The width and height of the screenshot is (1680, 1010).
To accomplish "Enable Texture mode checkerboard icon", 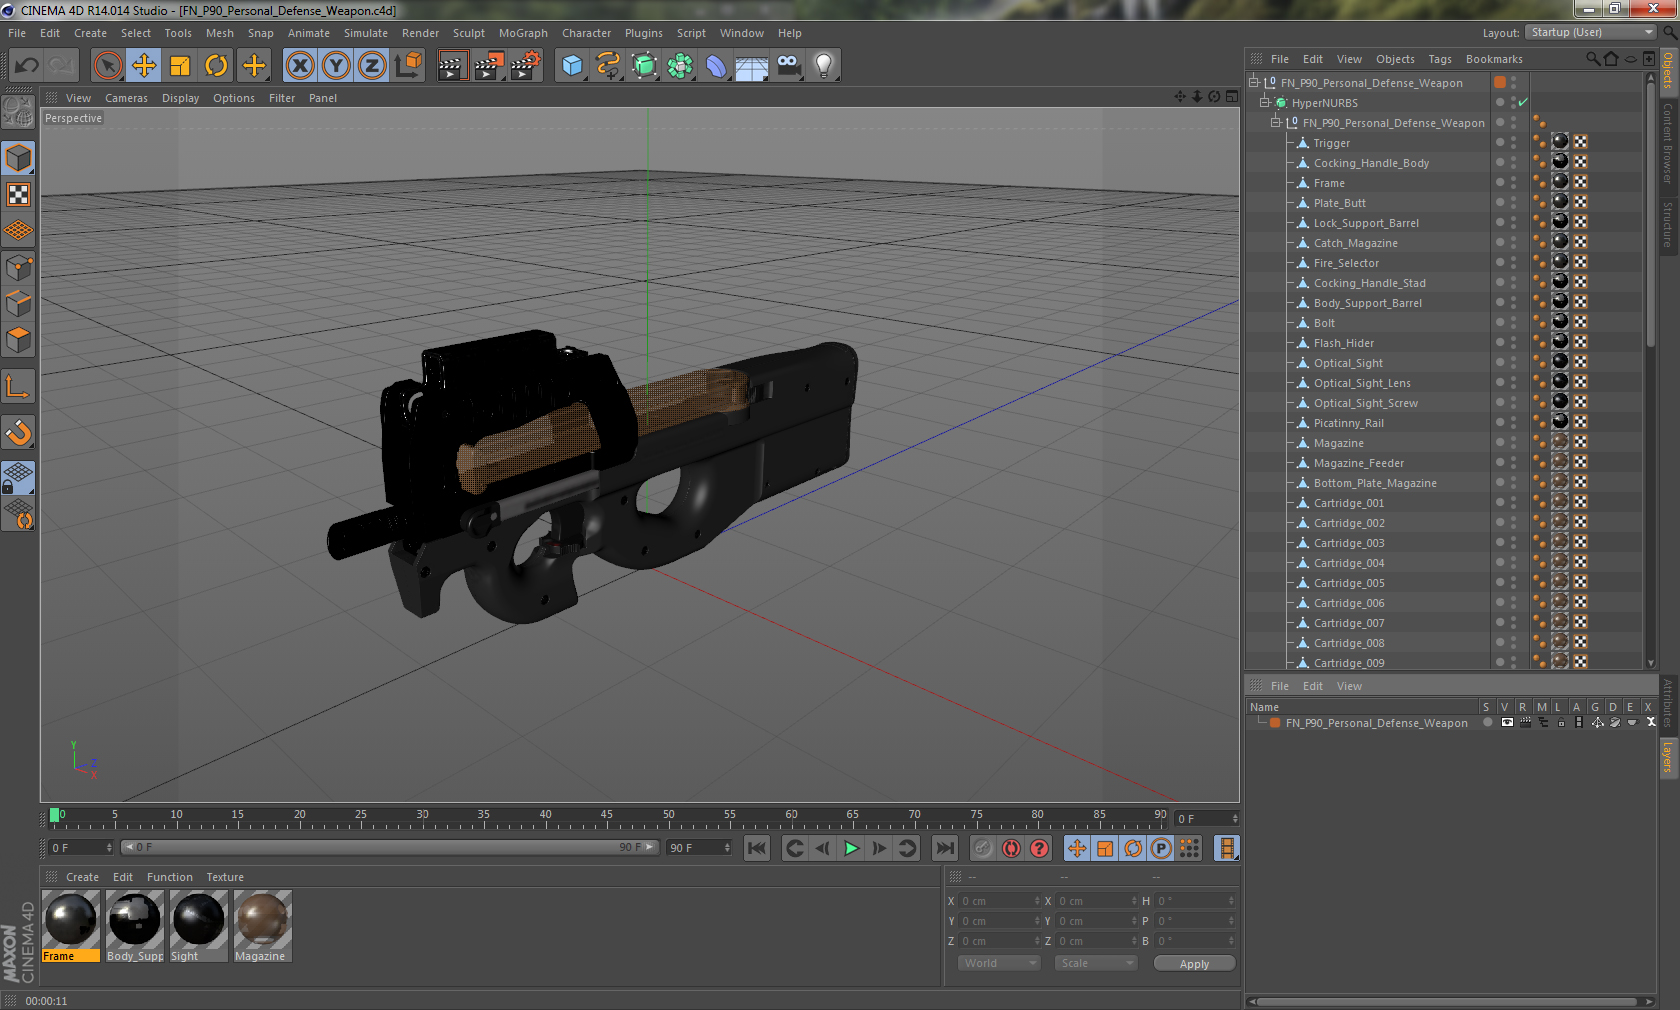I will click(19, 194).
